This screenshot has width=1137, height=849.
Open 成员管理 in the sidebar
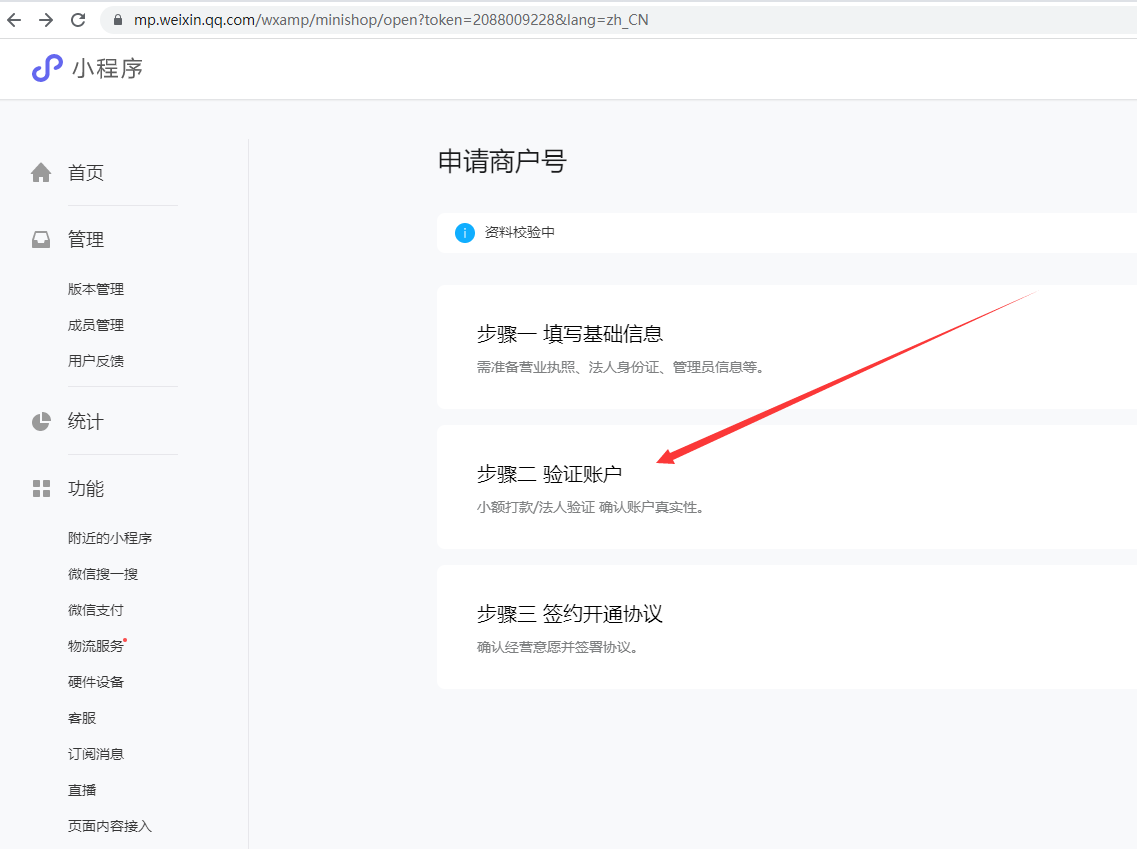(96, 325)
